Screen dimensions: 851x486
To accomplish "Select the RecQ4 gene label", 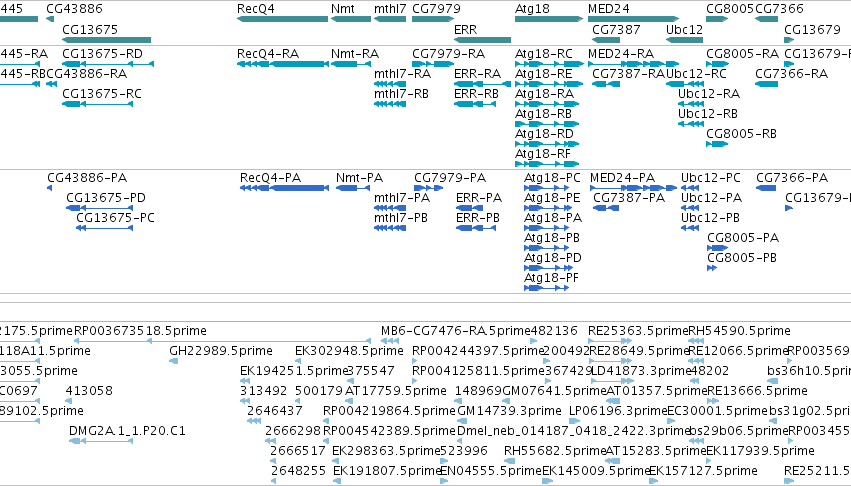I will point(256,9).
